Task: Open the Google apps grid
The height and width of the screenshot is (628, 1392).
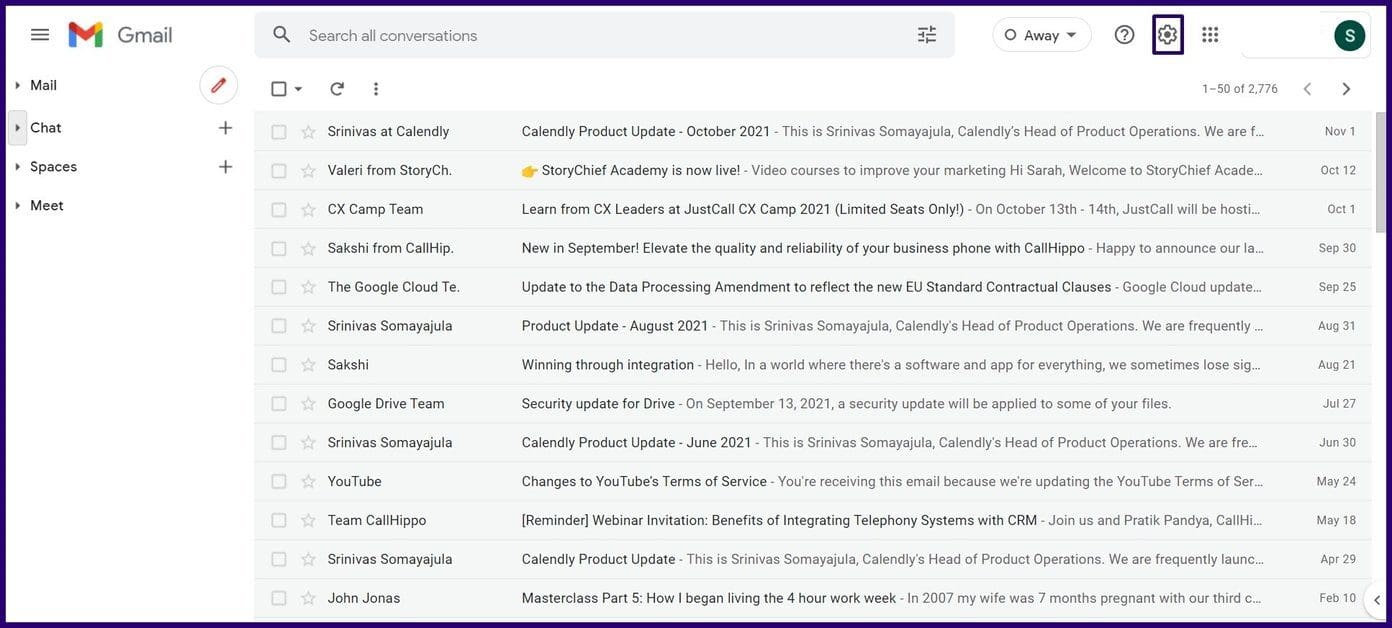Action: tap(1210, 35)
